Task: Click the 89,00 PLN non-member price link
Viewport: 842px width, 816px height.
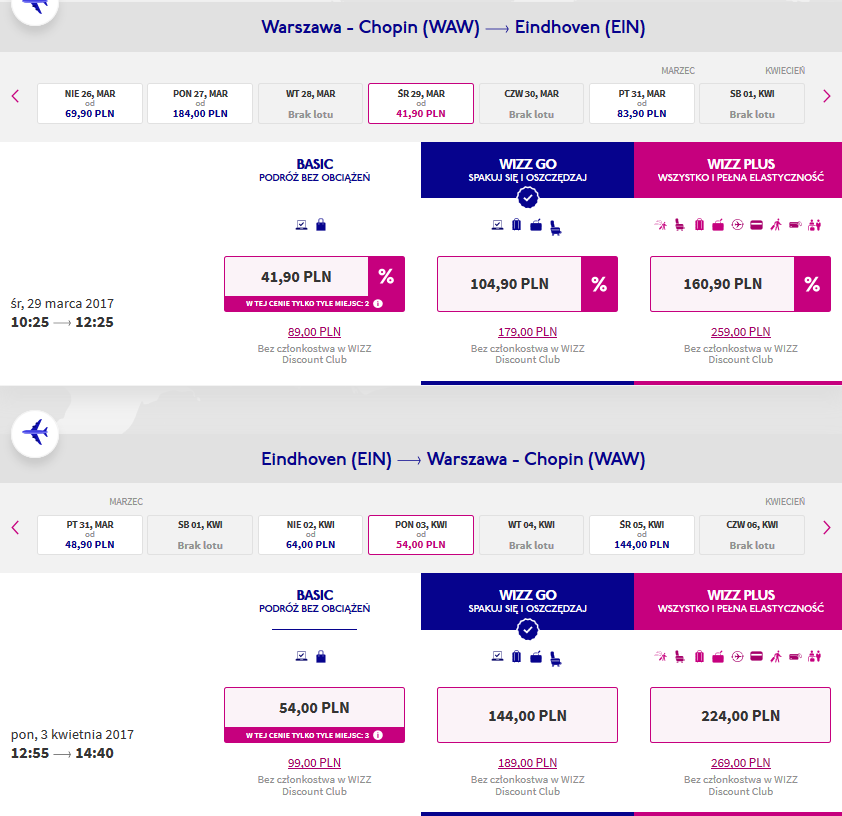Action: [x=314, y=332]
